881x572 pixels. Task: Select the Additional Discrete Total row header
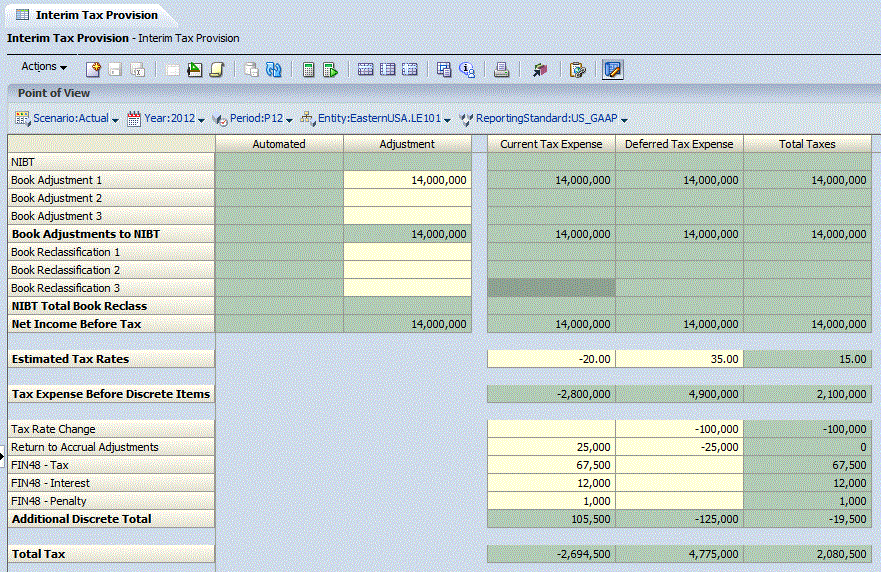point(111,519)
